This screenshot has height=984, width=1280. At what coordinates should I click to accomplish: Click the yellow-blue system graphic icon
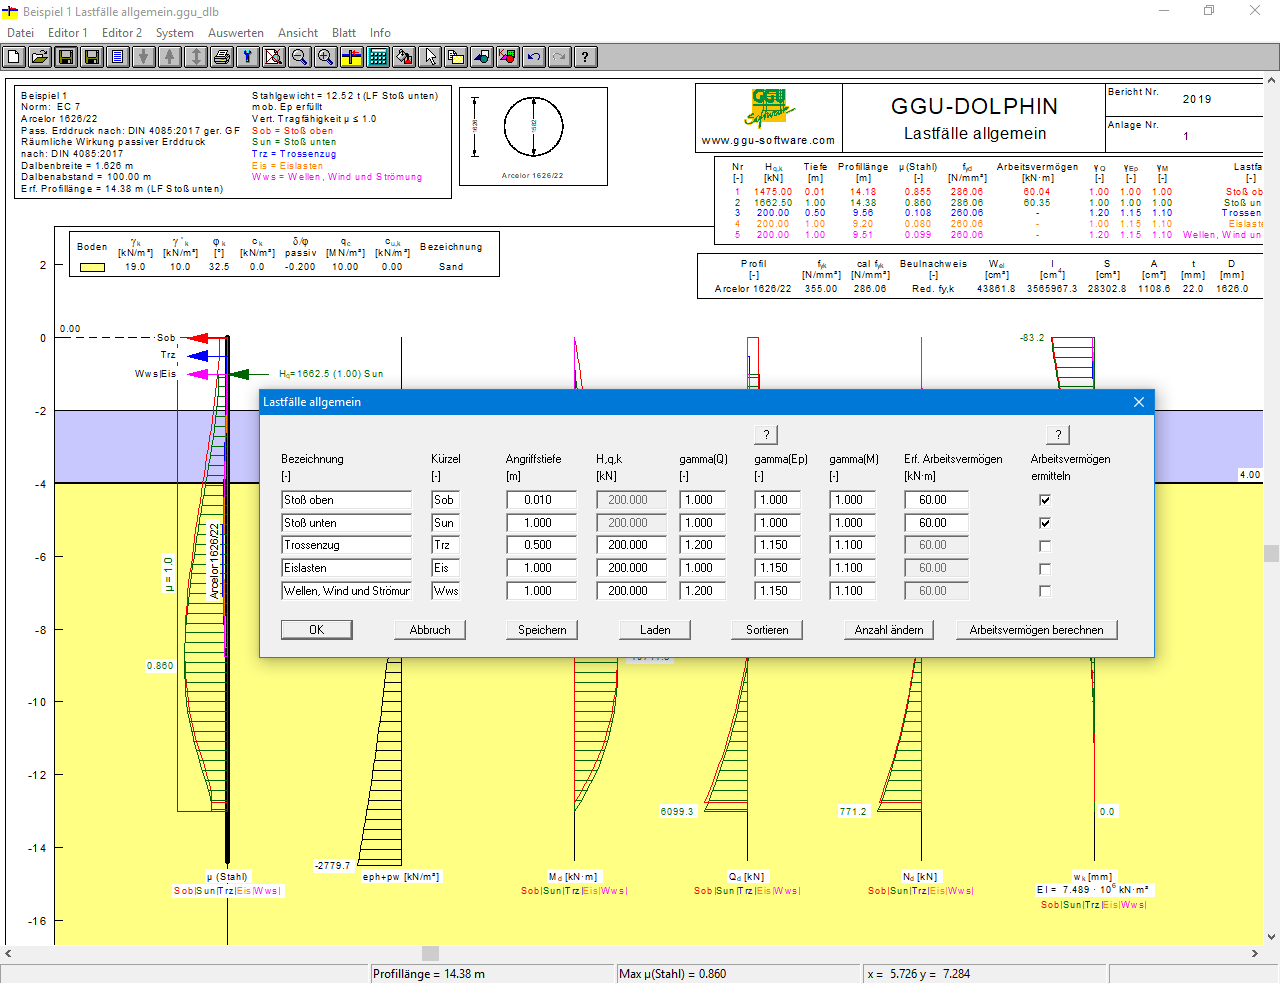coord(352,57)
